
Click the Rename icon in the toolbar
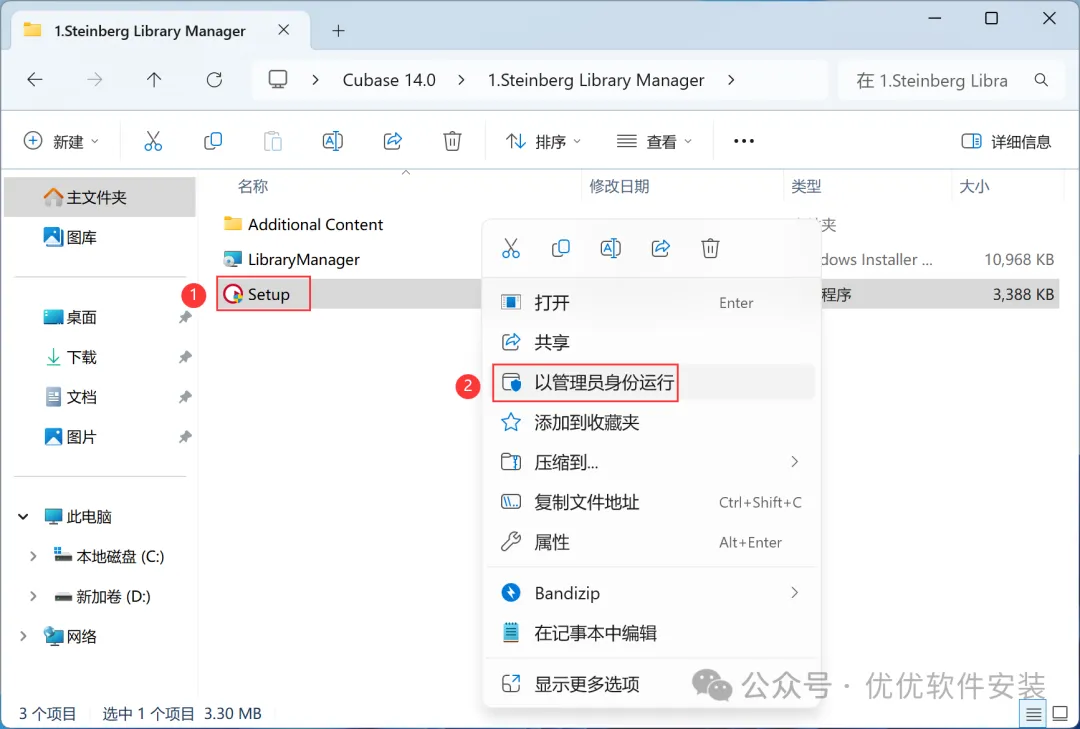(333, 141)
